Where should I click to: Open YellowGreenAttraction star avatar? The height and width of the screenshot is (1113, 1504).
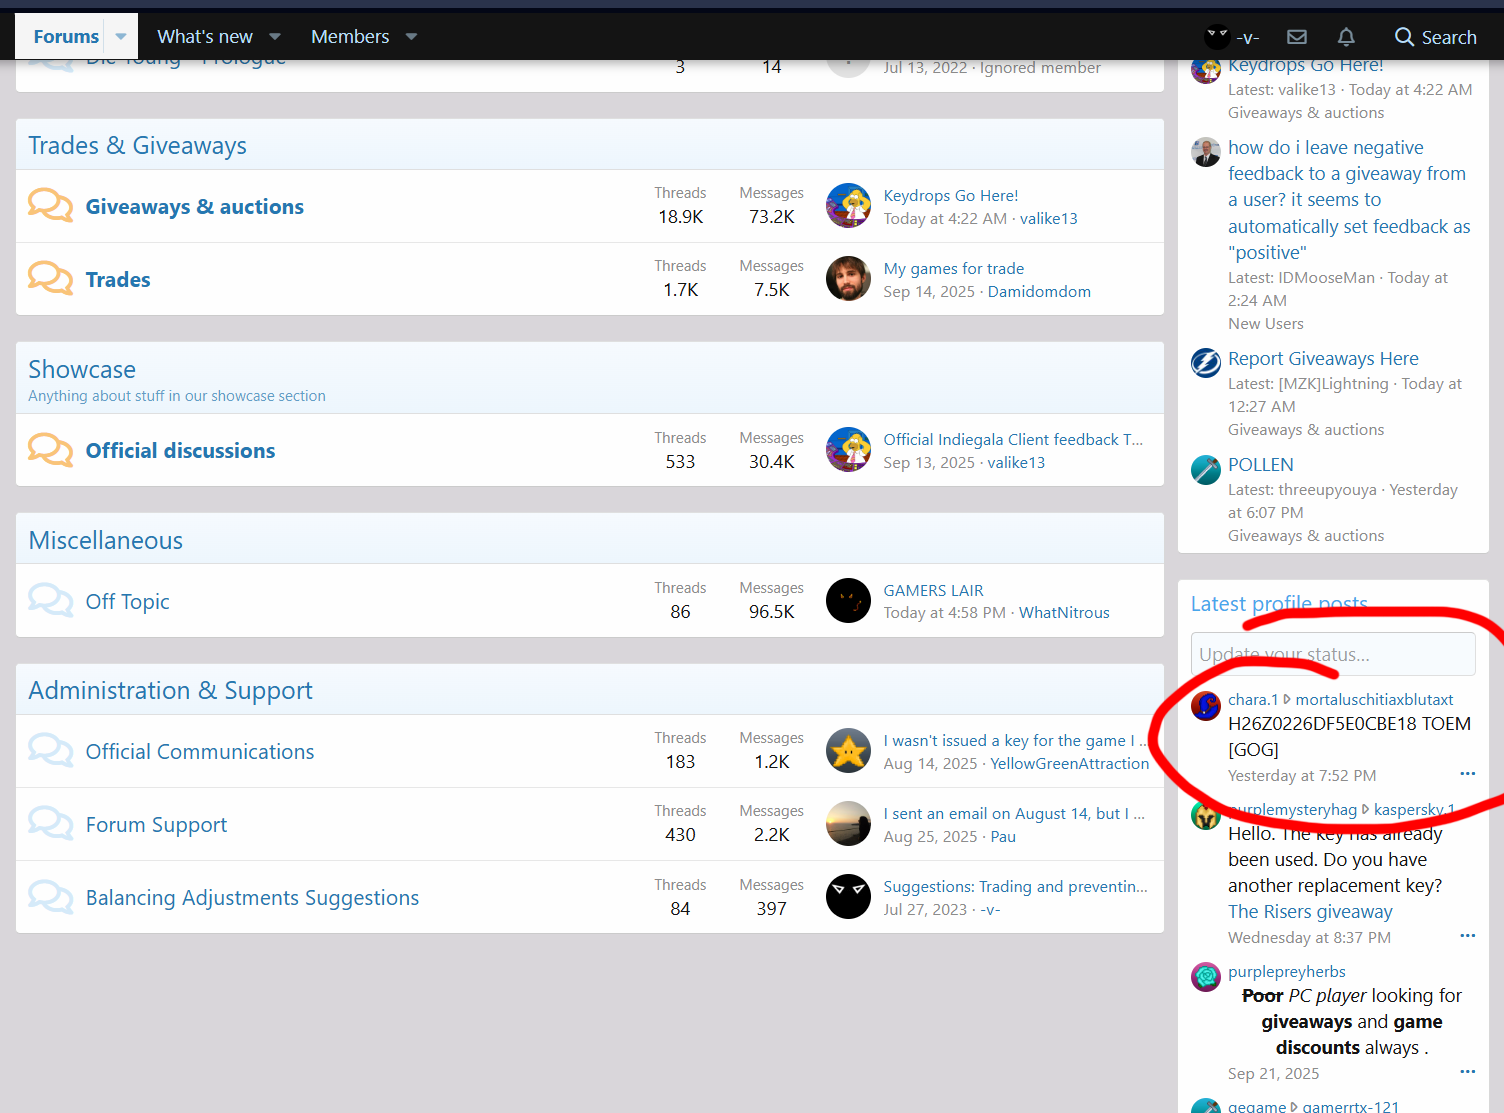848,751
